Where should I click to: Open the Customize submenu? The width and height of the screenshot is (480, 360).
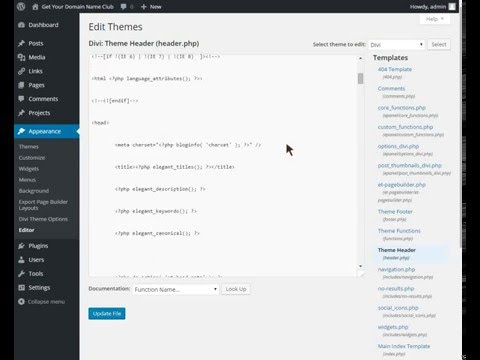(x=32, y=158)
